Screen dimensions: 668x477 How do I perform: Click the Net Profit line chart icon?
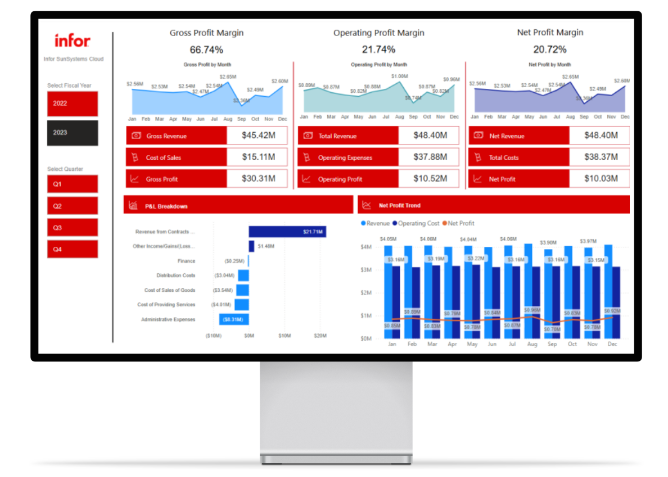pos(477,179)
